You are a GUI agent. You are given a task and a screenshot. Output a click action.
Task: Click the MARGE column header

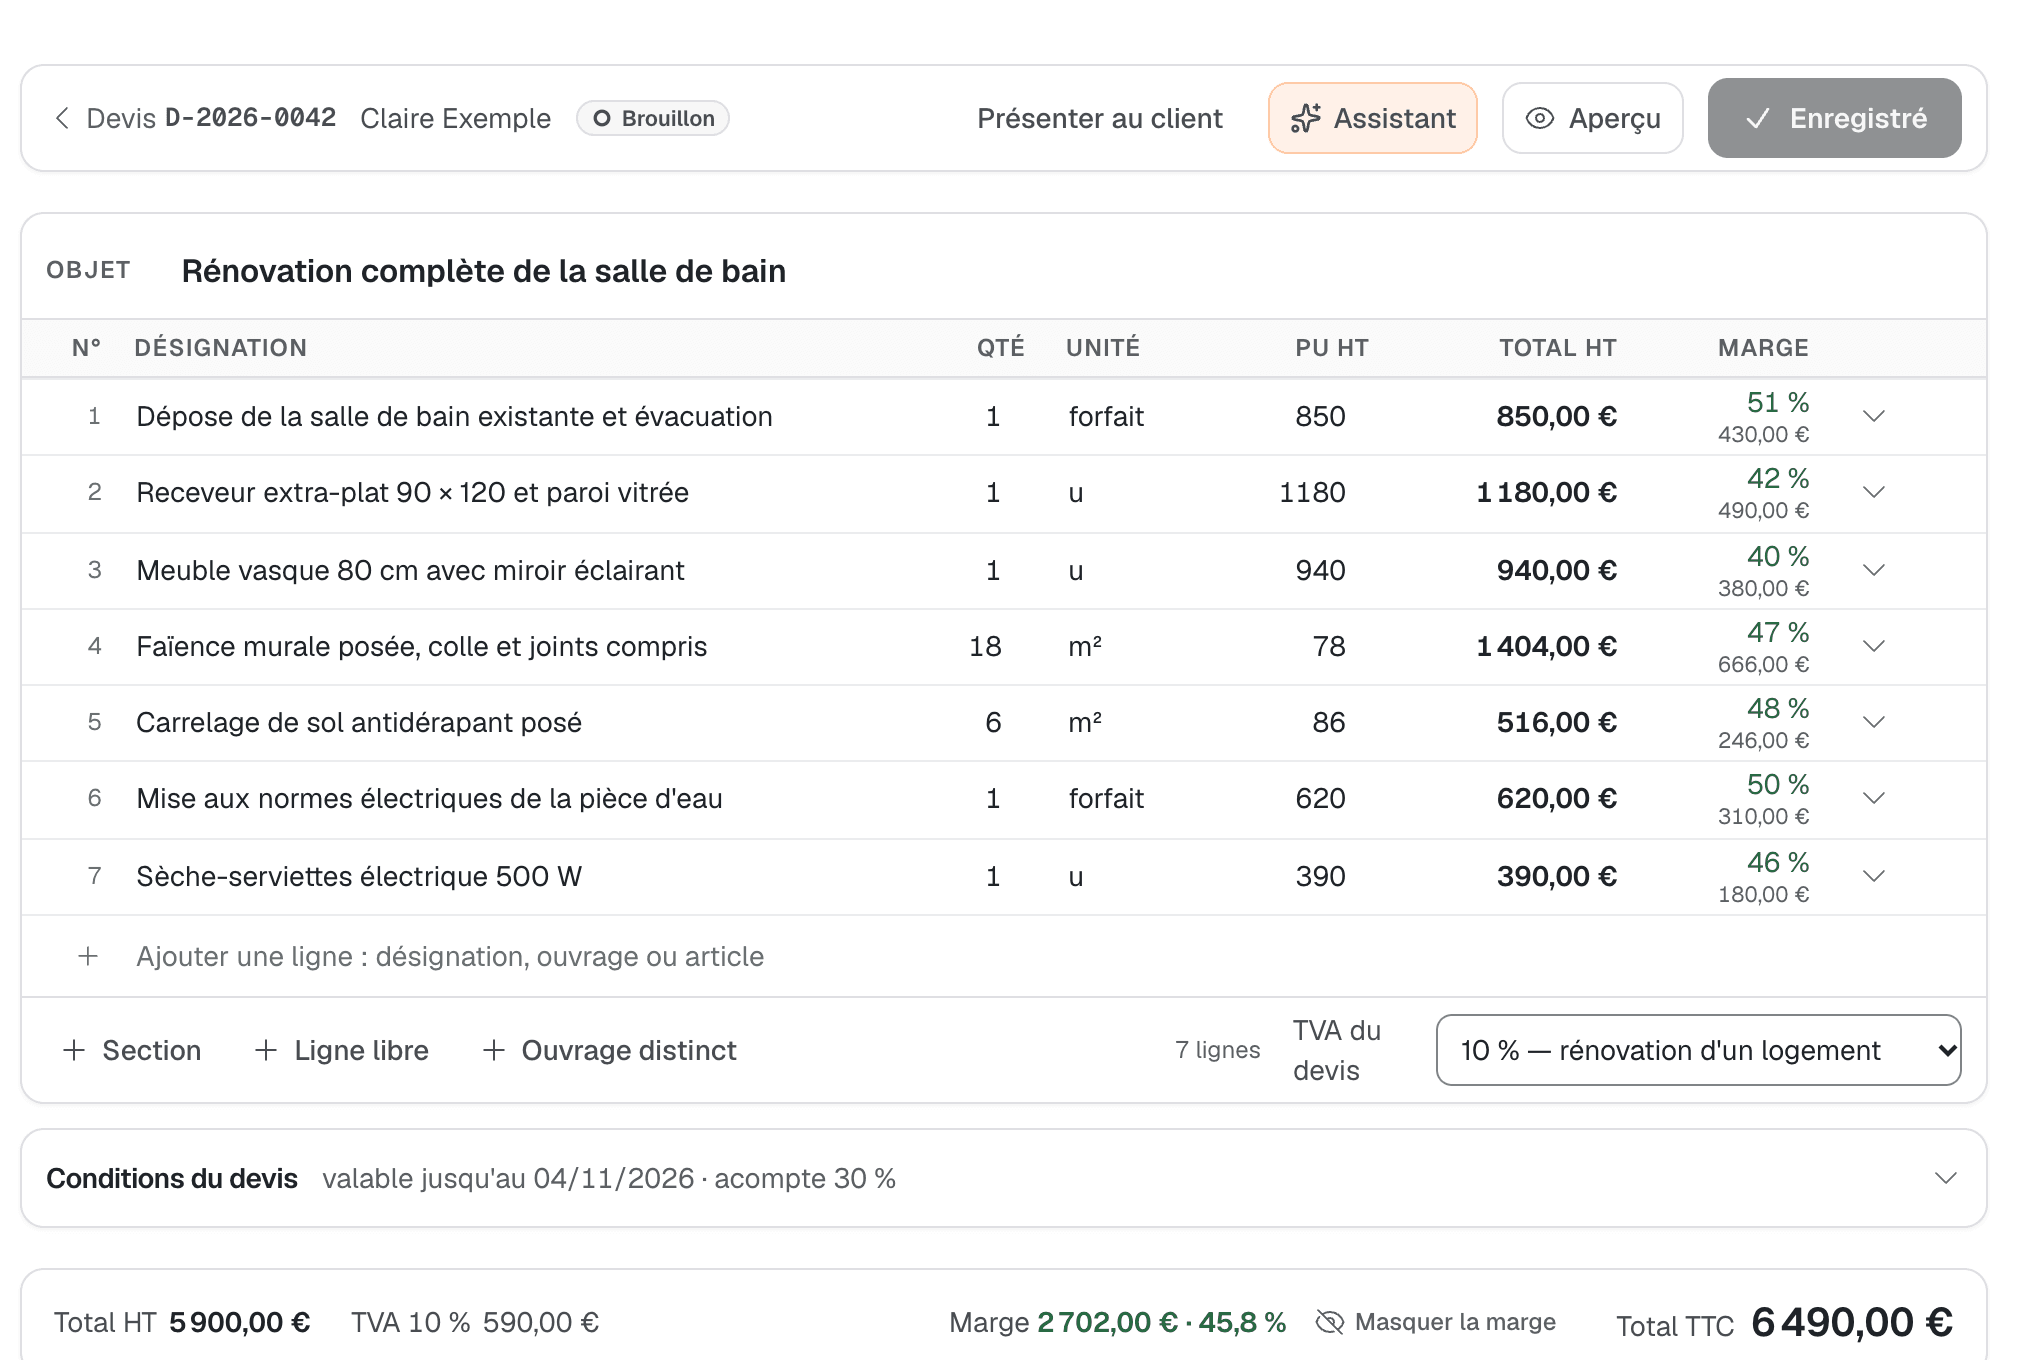(x=1763, y=348)
